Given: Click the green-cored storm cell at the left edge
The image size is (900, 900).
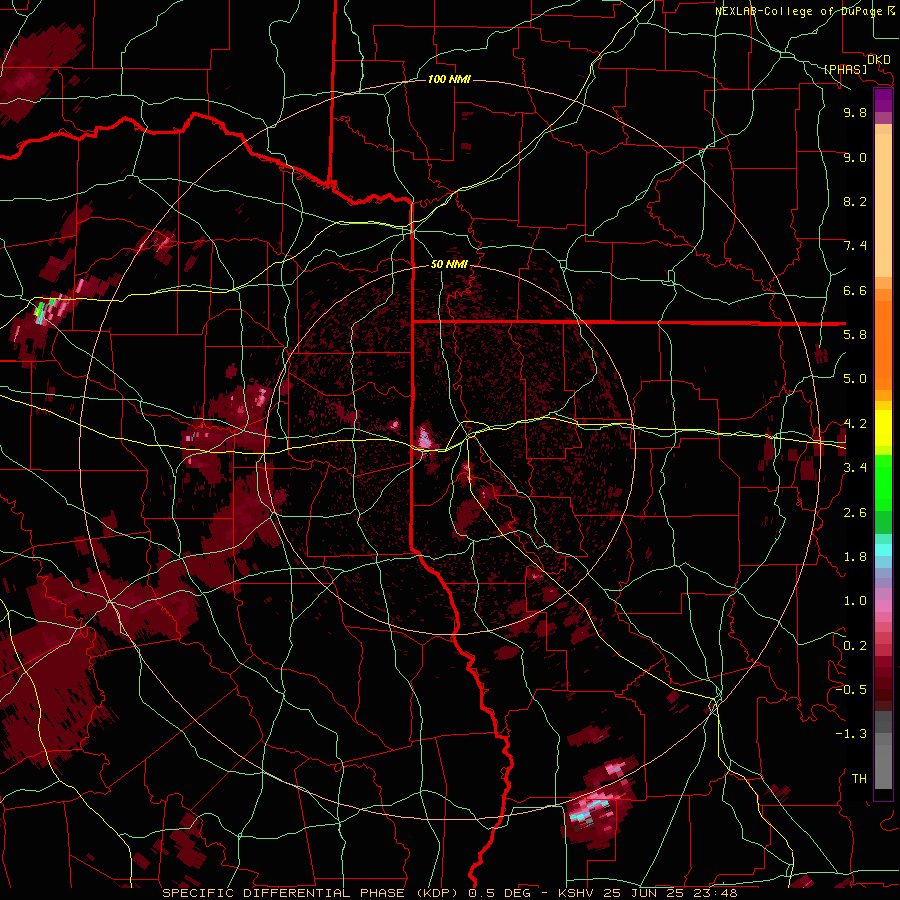Looking at the screenshot, I should pyautogui.click(x=43, y=309).
